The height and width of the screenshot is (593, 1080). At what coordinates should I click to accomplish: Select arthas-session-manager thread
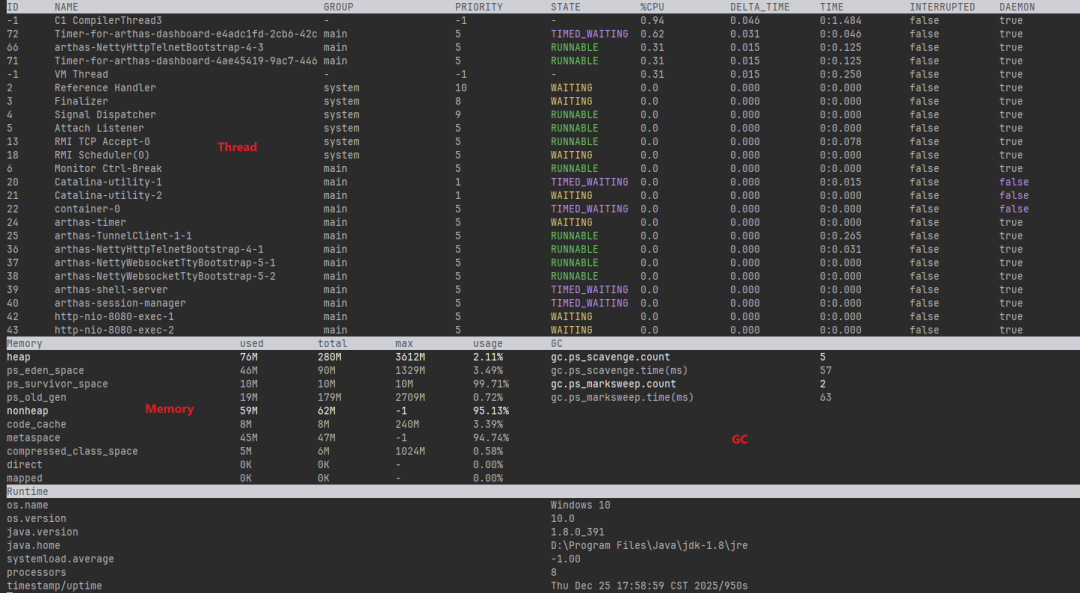pos(120,303)
